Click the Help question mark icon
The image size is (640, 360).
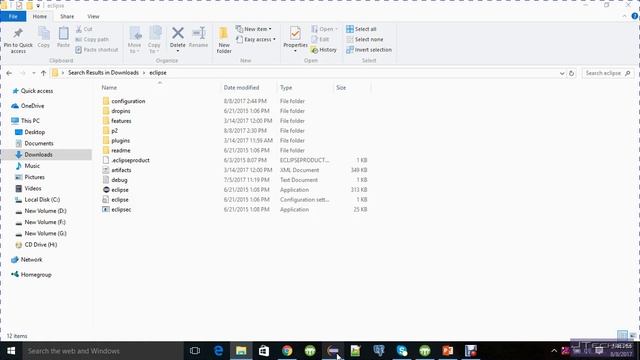[635, 16]
